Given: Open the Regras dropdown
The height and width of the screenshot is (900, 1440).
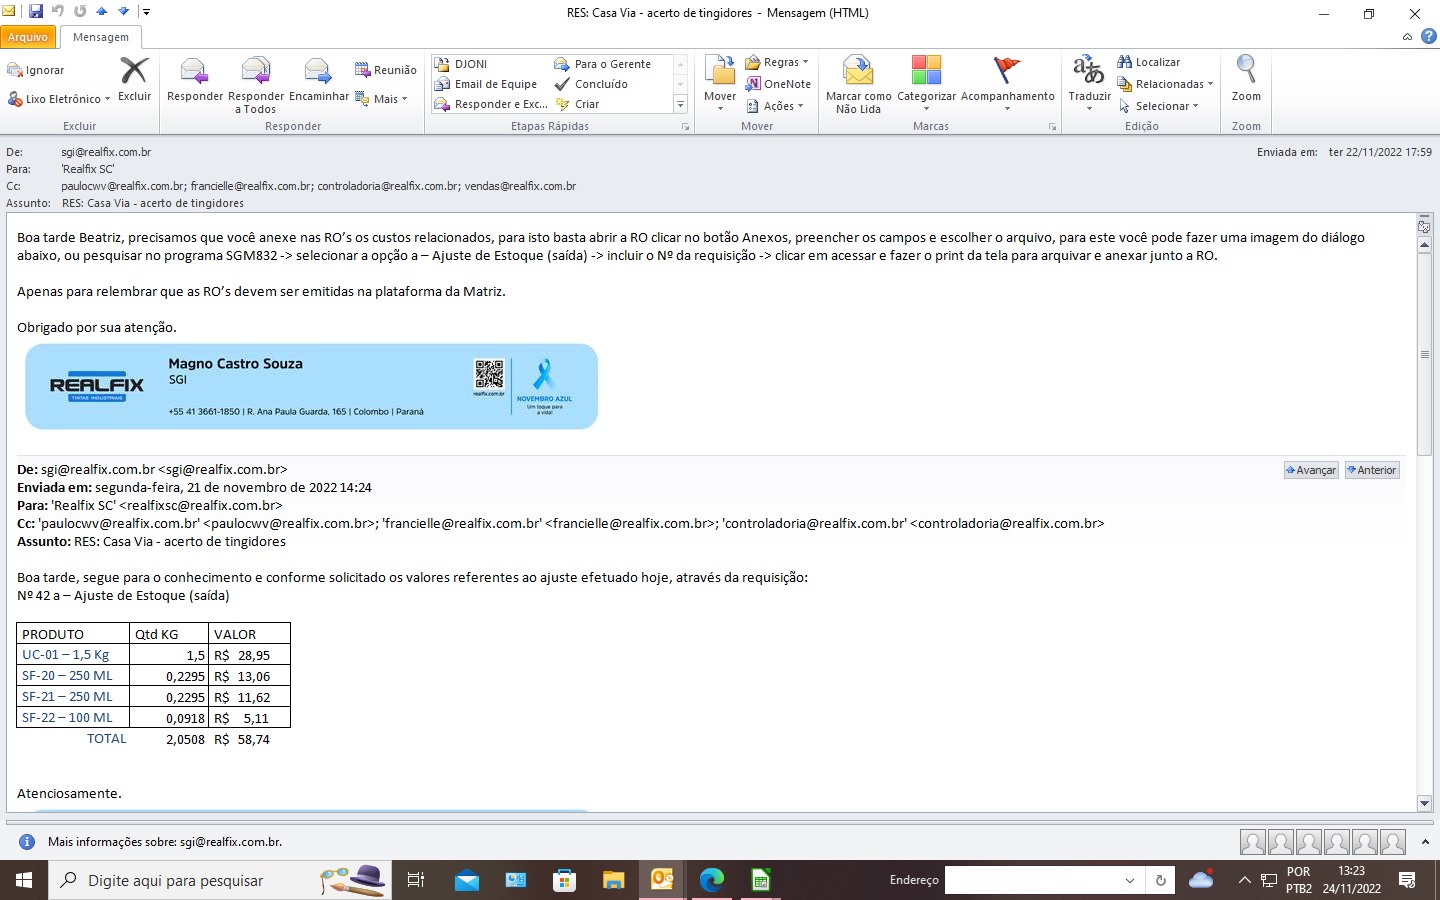Looking at the screenshot, I should click(777, 62).
